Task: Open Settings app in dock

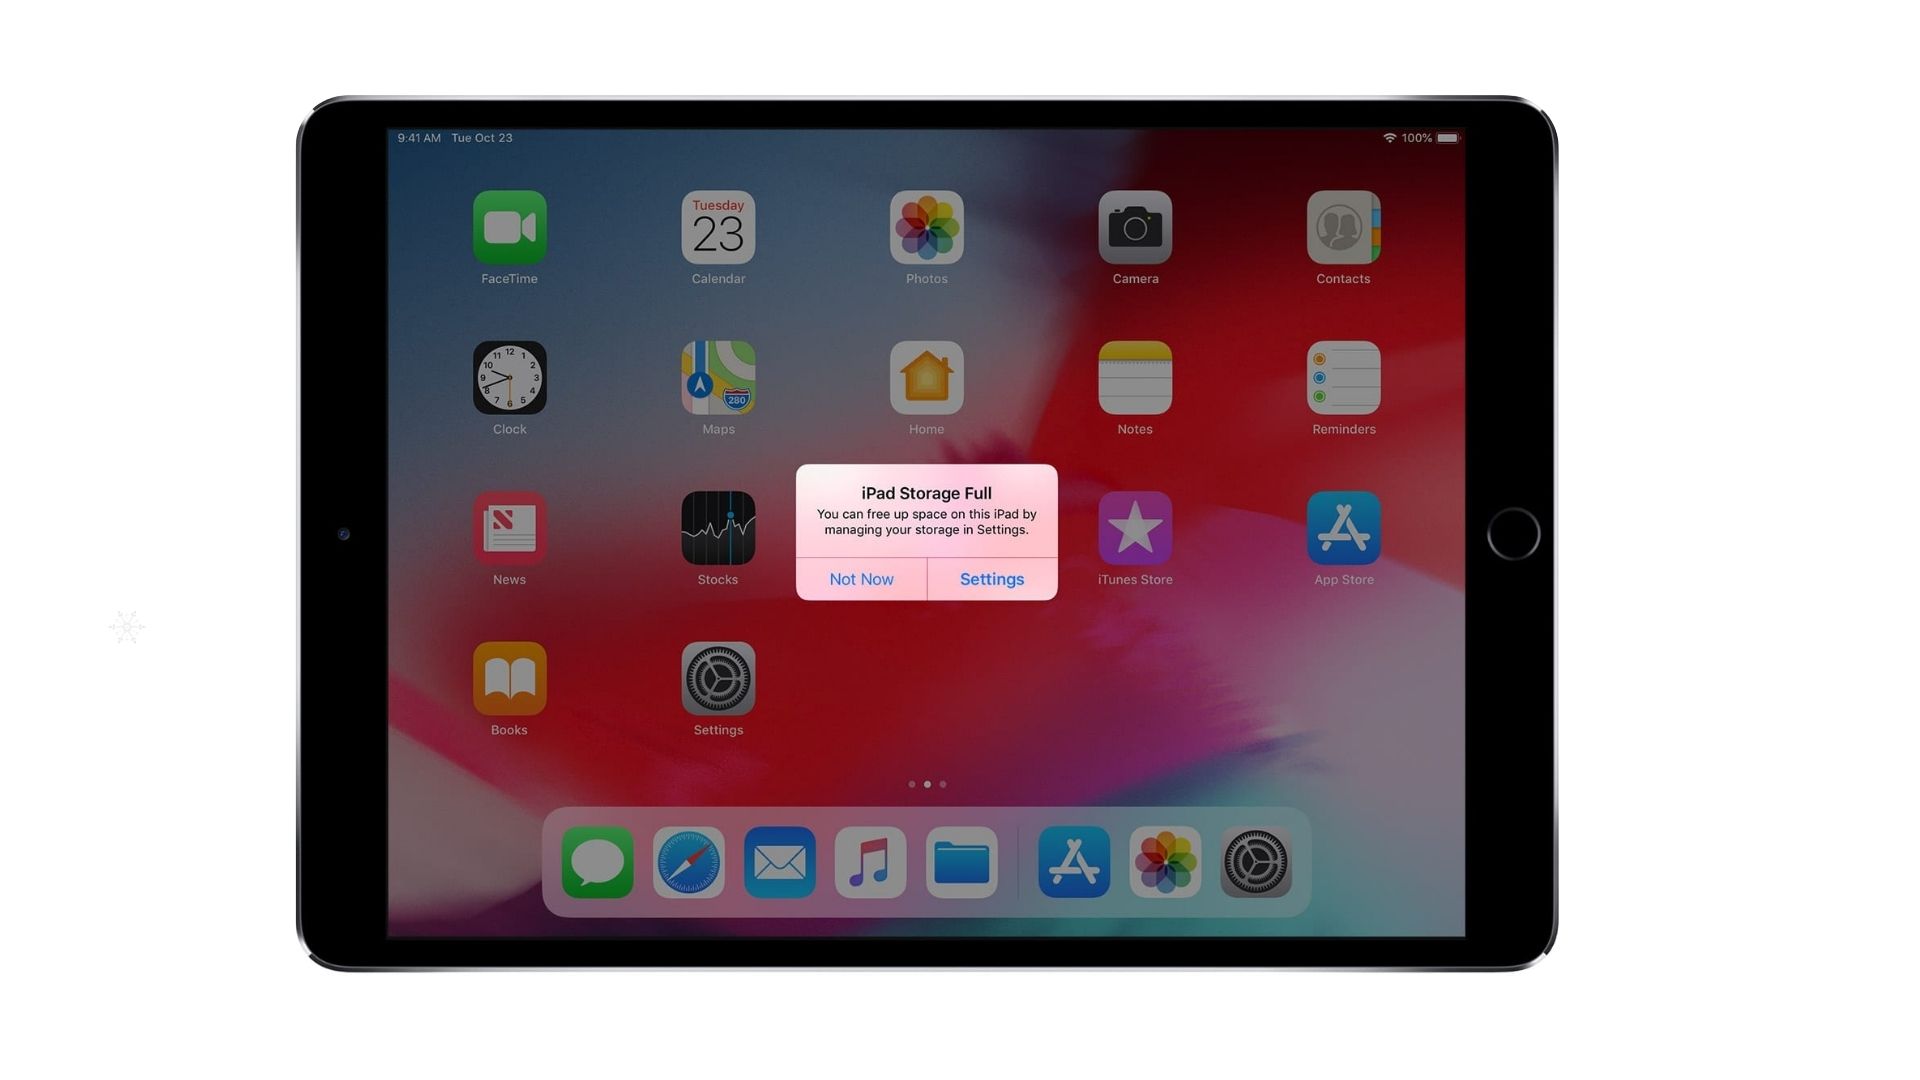Action: coord(1254,864)
